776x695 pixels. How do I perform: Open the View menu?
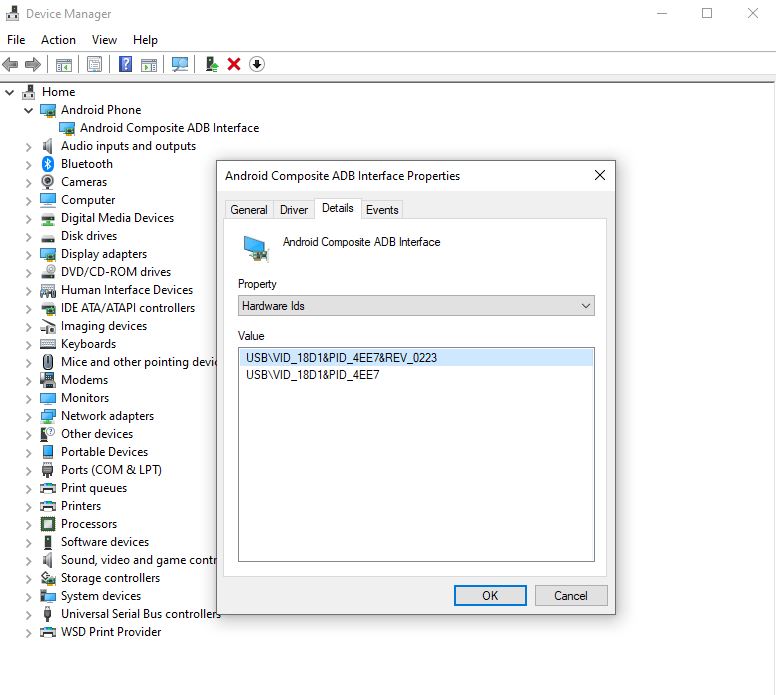tap(104, 40)
